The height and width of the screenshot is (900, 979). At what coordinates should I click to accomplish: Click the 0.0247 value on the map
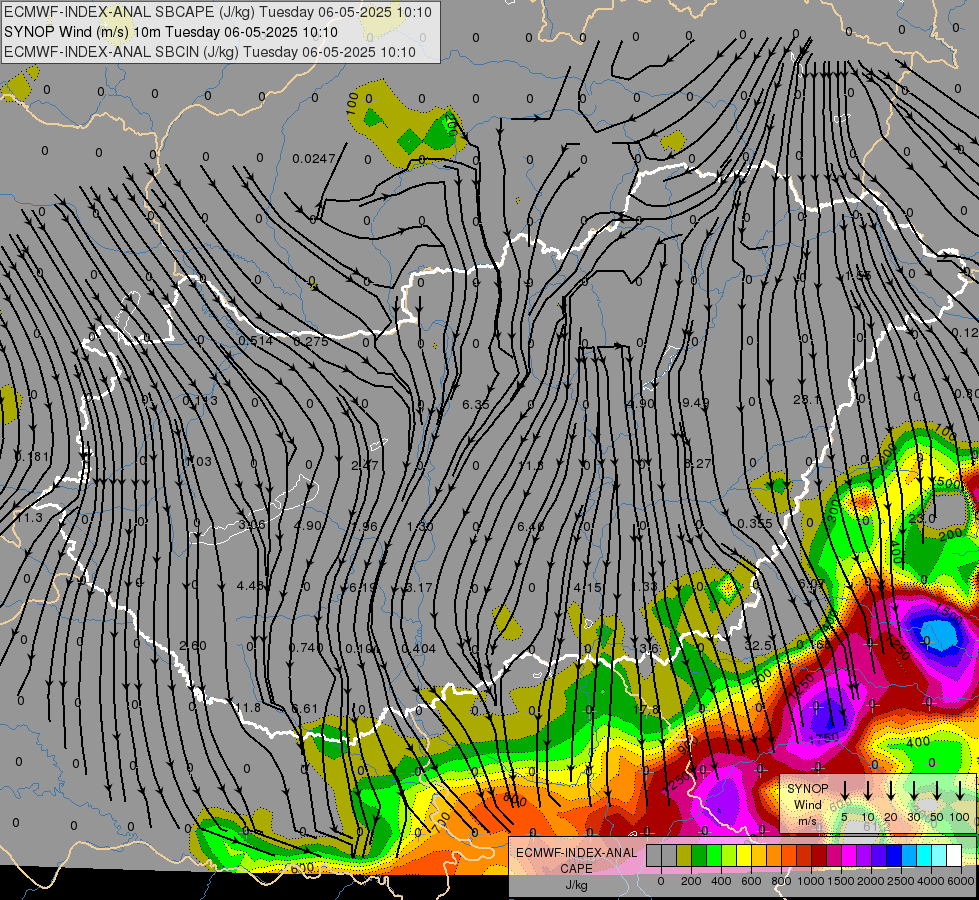point(314,159)
